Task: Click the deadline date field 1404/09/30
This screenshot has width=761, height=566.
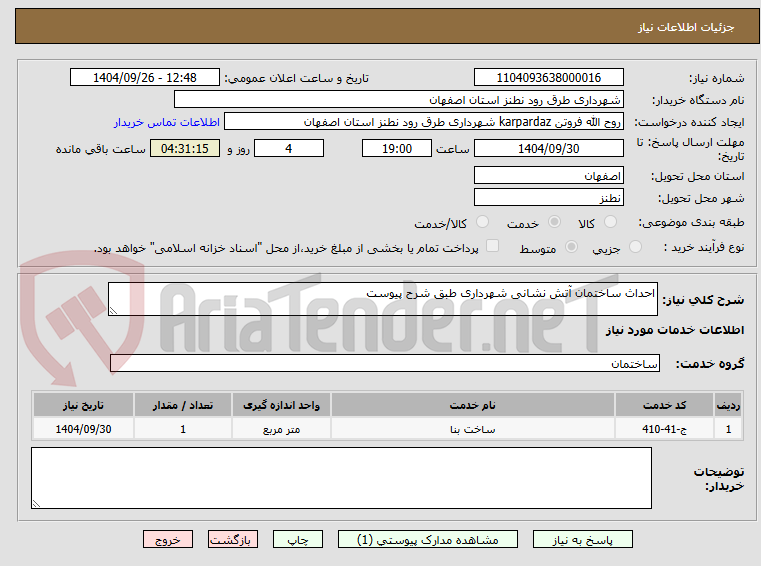Action: (x=548, y=149)
